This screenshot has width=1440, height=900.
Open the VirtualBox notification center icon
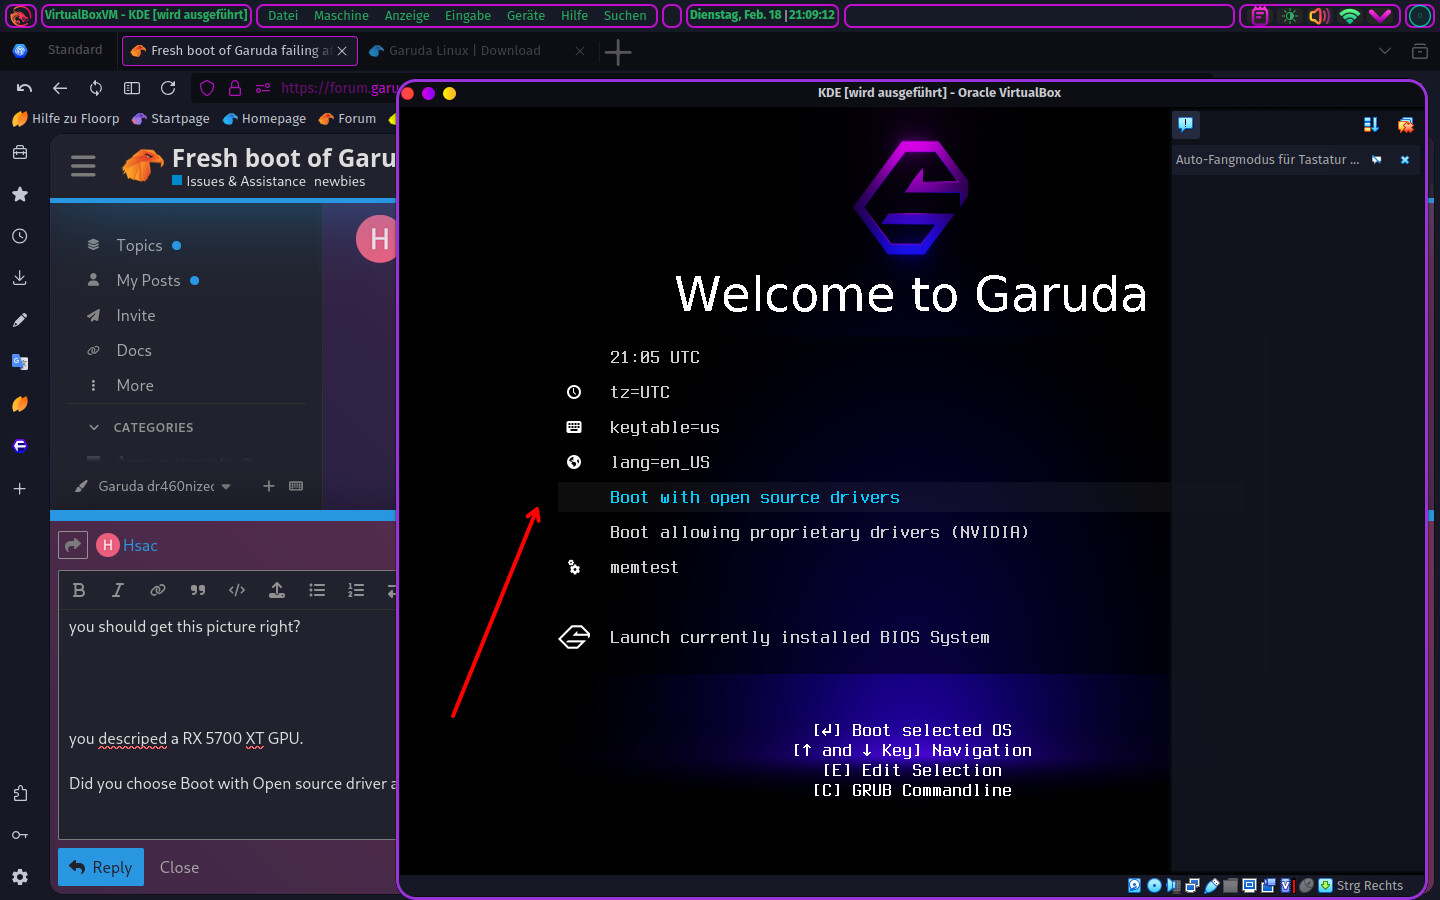click(1185, 124)
